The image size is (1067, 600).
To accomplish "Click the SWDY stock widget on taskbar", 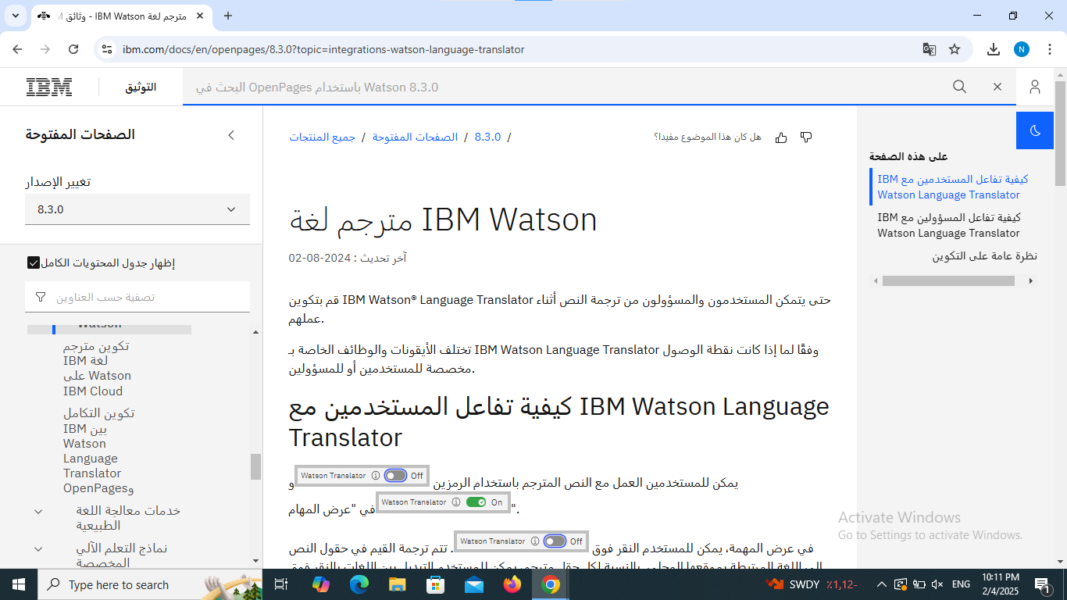I will (x=811, y=584).
